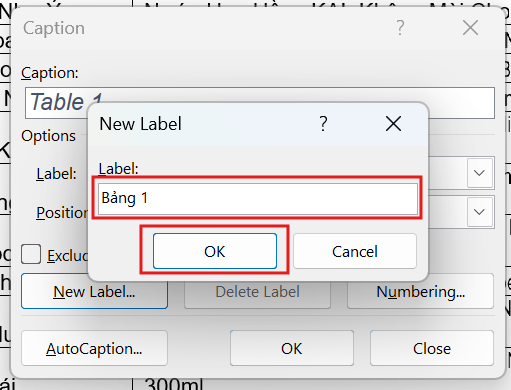Cancel the New Label dialog
The width and height of the screenshot is (511, 390).
point(355,251)
